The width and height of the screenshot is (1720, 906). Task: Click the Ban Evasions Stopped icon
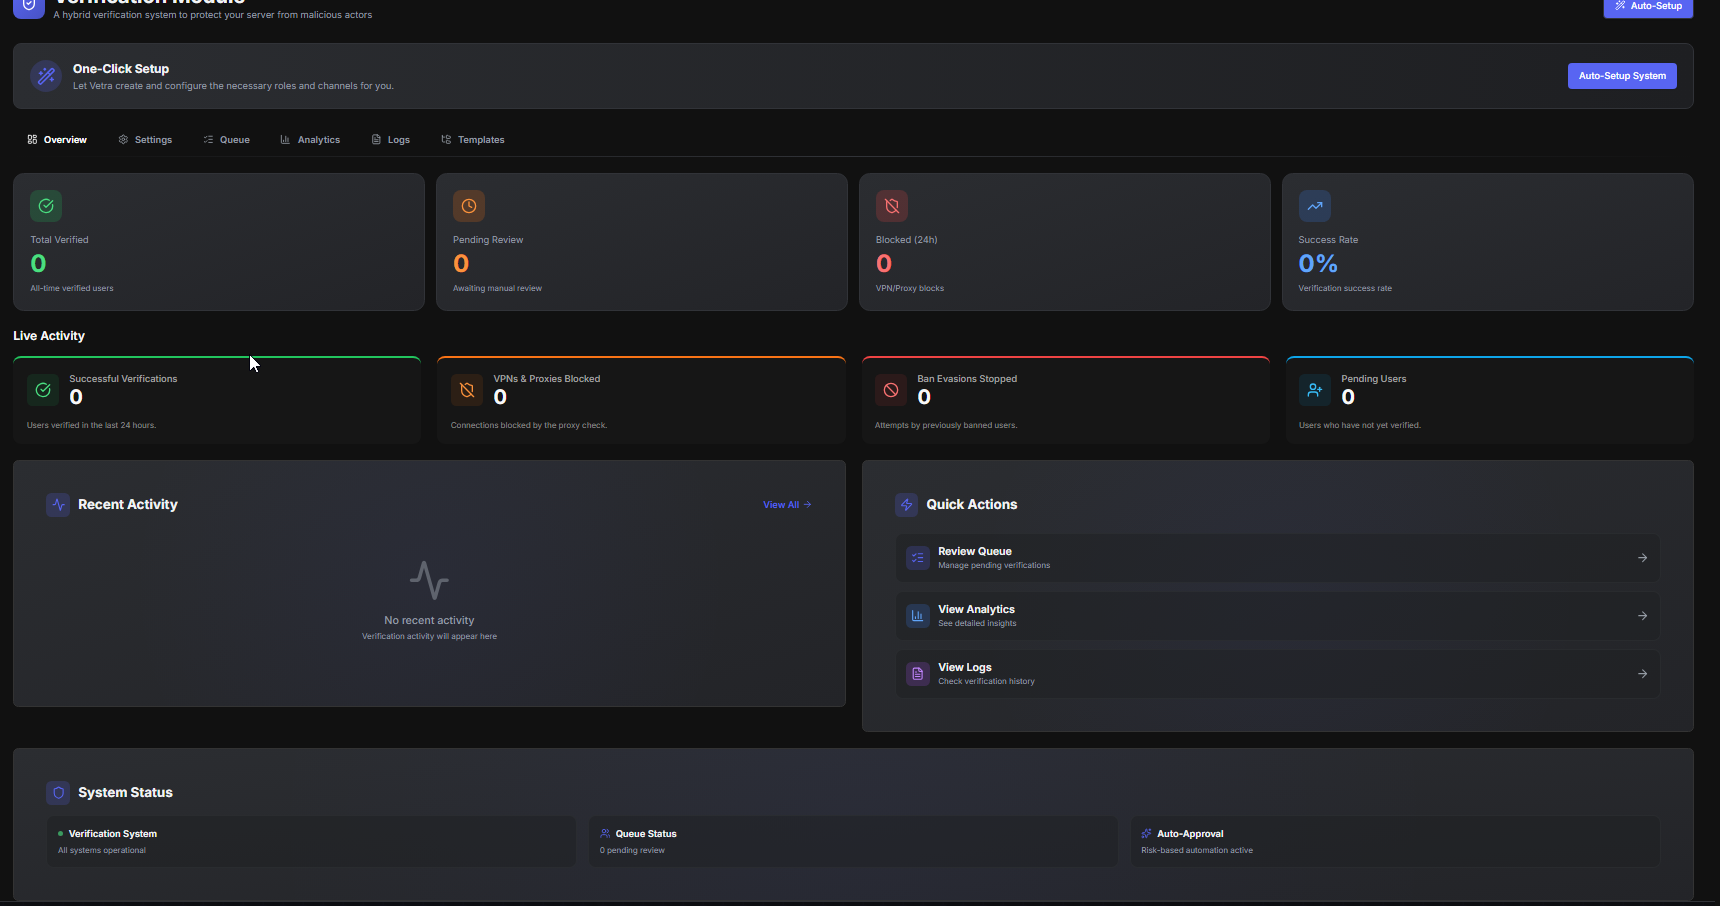point(891,390)
